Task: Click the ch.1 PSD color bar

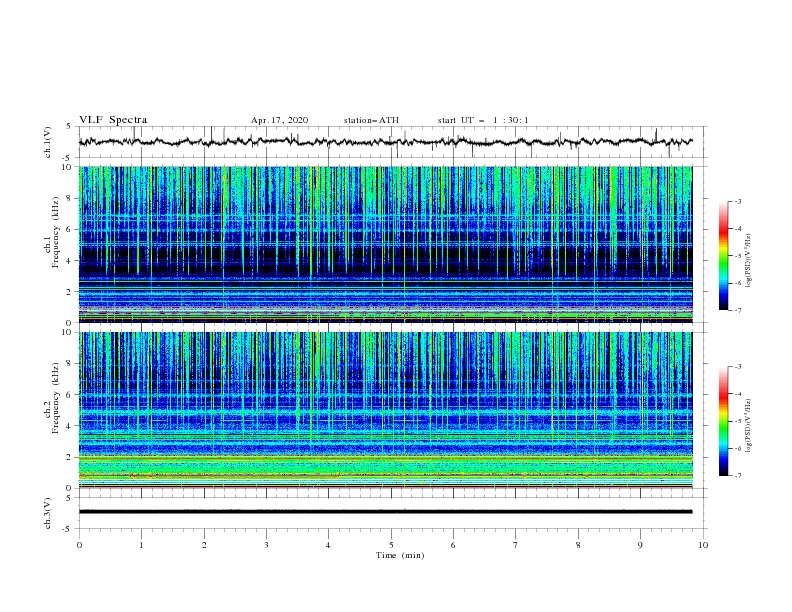Action: (723, 256)
